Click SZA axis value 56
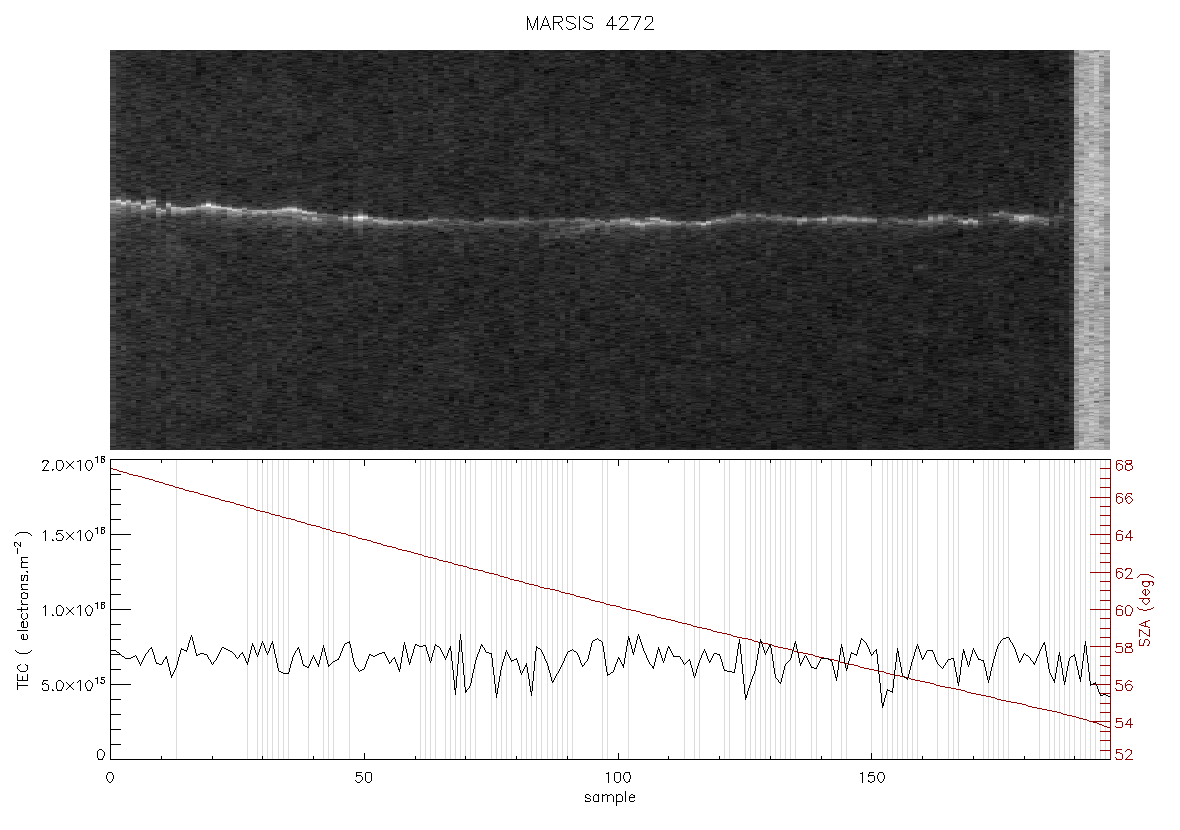Screen dimensions: 1180x830 (x=1124, y=686)
